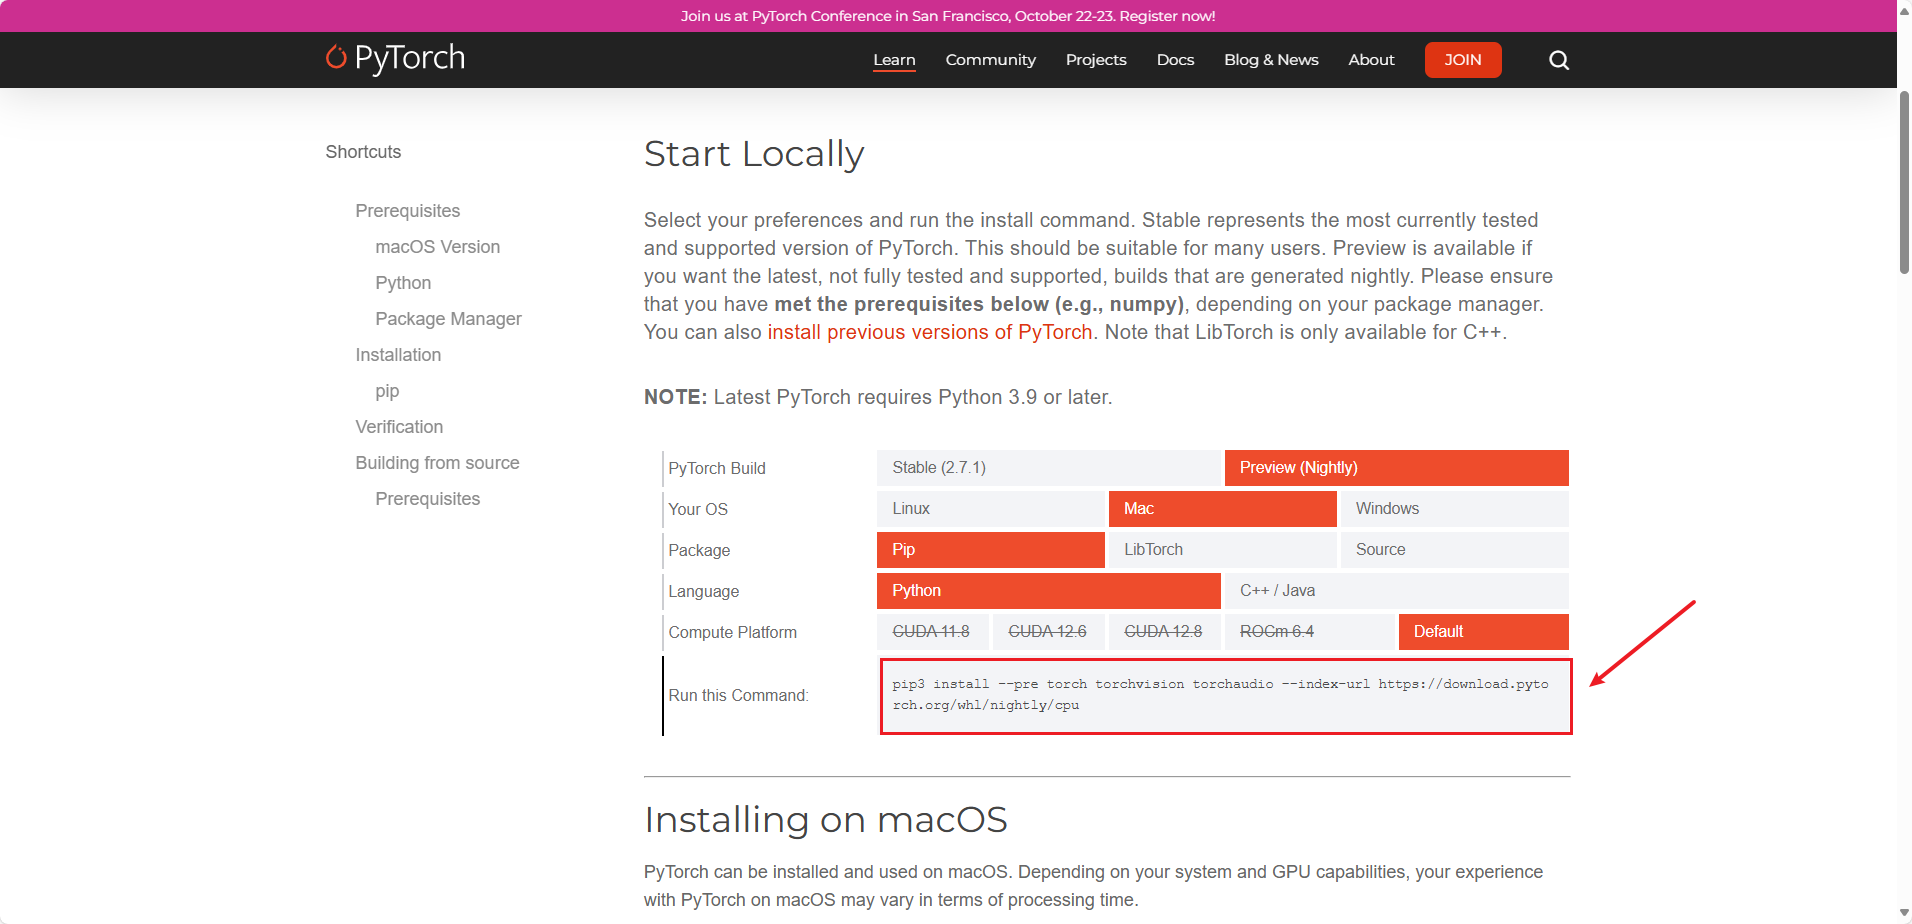
Task: Click the PyTorch flame logo
Action: 336,58
